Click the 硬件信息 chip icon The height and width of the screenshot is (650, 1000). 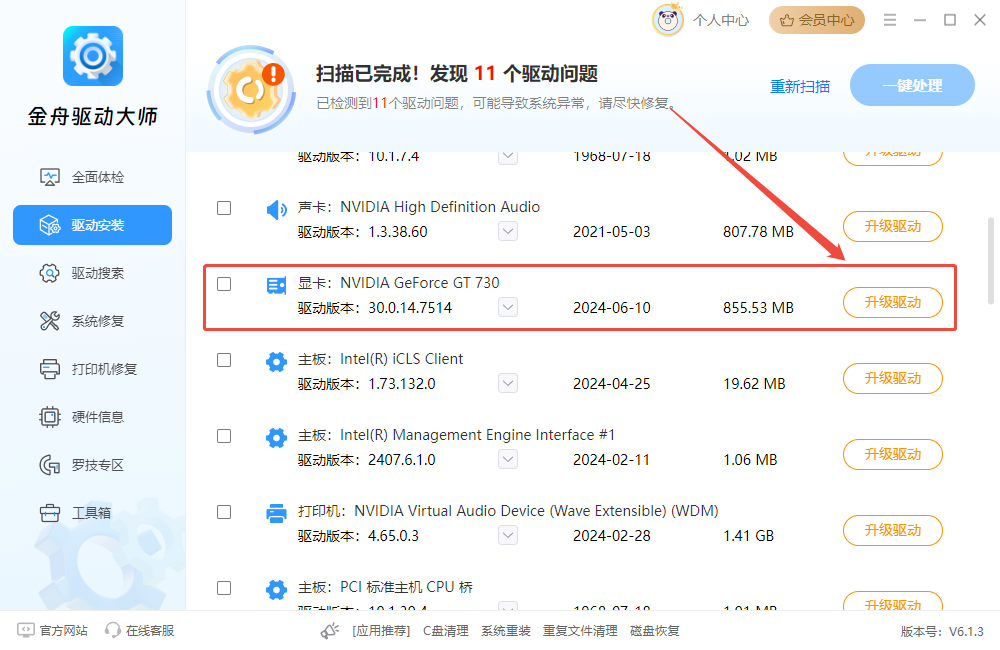tap(50, 417)
